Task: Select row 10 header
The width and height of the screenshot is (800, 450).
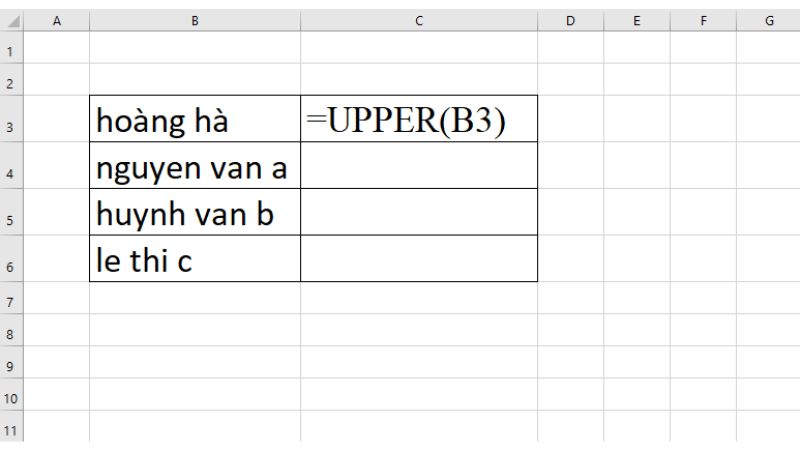Action: tap(11, 394)
